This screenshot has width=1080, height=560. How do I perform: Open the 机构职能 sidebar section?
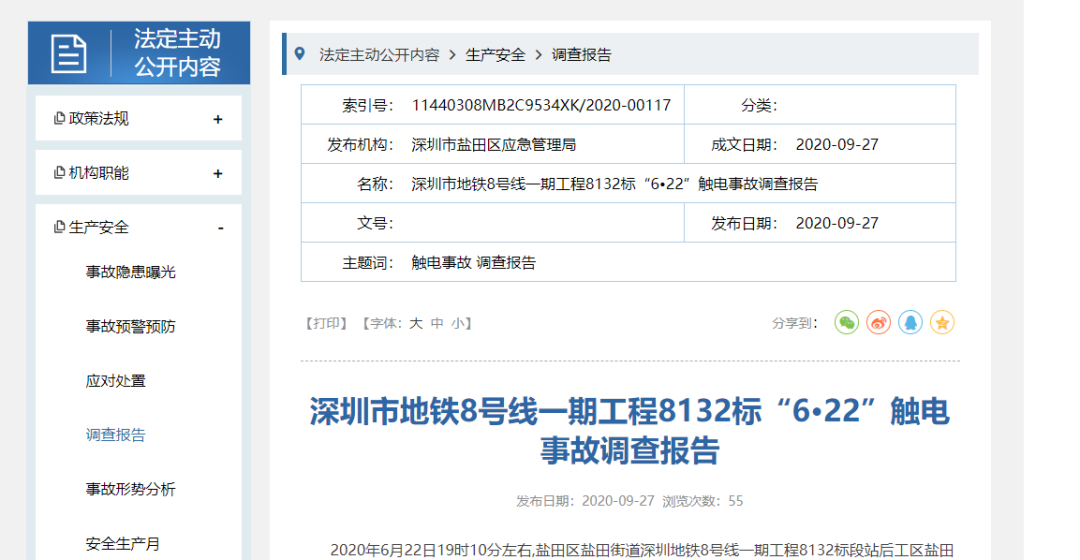coord(138,173)
